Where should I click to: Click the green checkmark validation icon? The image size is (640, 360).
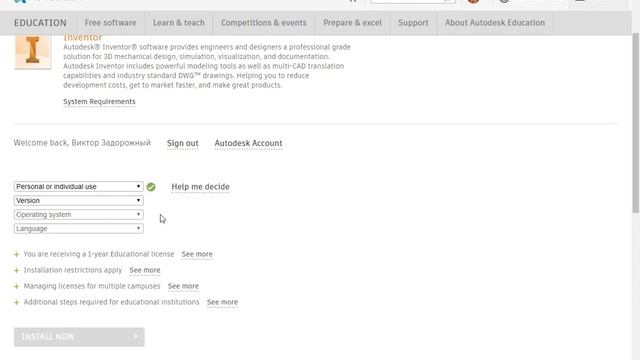point(151,187)
